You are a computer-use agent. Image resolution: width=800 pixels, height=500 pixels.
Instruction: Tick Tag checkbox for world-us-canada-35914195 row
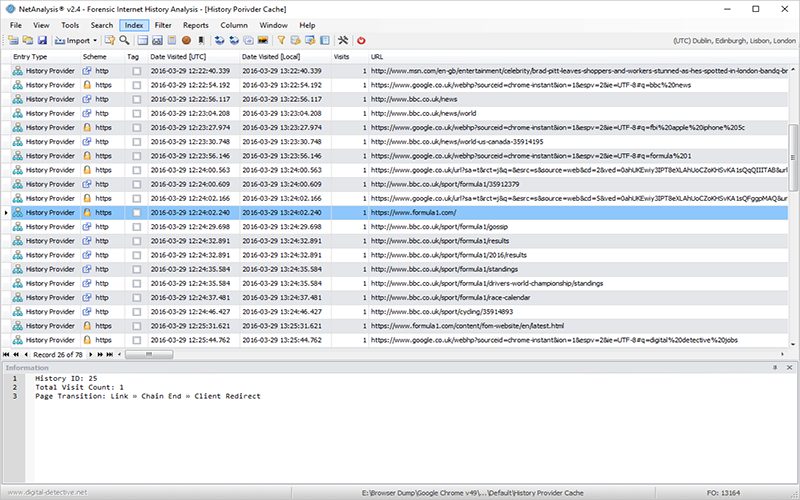[x=136, y=142]
